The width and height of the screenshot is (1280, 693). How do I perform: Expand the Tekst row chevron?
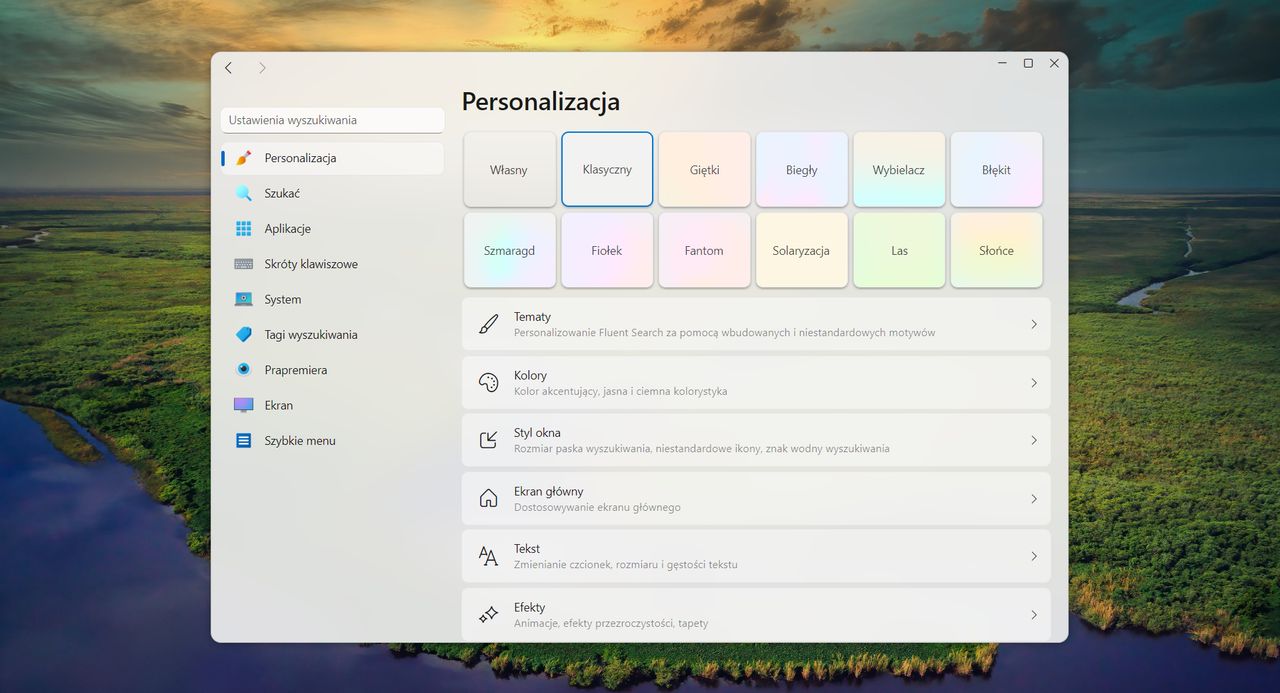[x=1033, y=556]
